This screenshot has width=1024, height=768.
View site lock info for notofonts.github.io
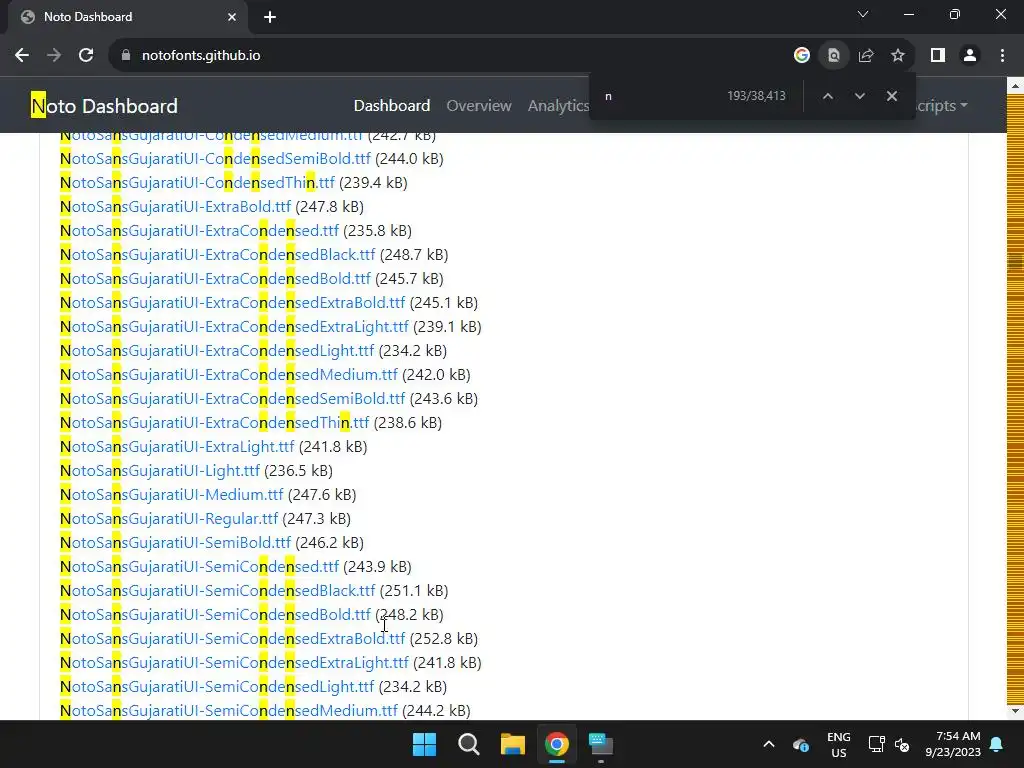[126, 56]
